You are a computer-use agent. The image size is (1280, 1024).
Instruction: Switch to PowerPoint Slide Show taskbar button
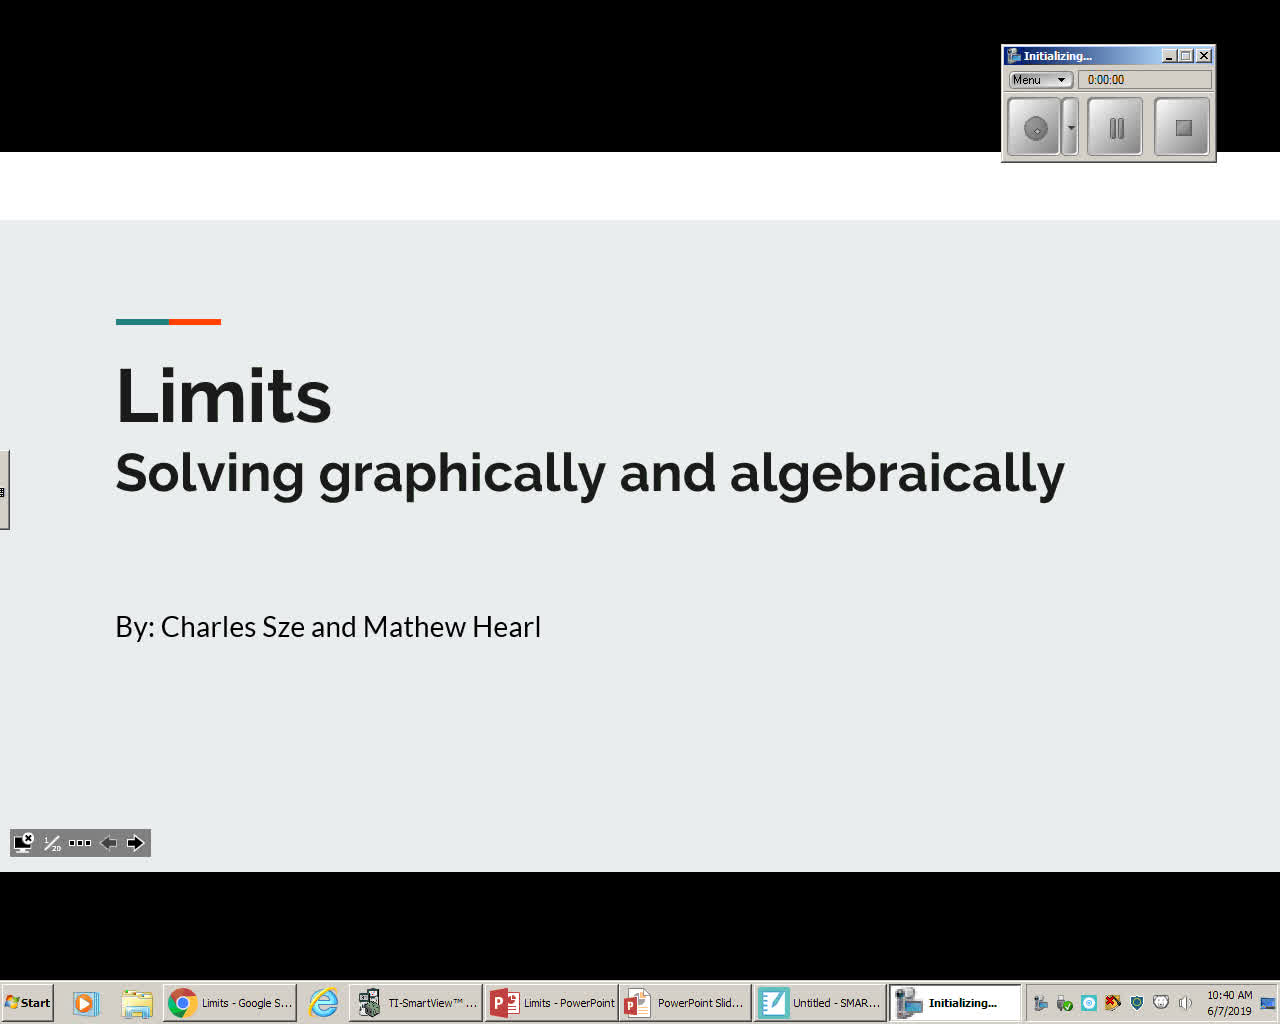(685, 1003)
